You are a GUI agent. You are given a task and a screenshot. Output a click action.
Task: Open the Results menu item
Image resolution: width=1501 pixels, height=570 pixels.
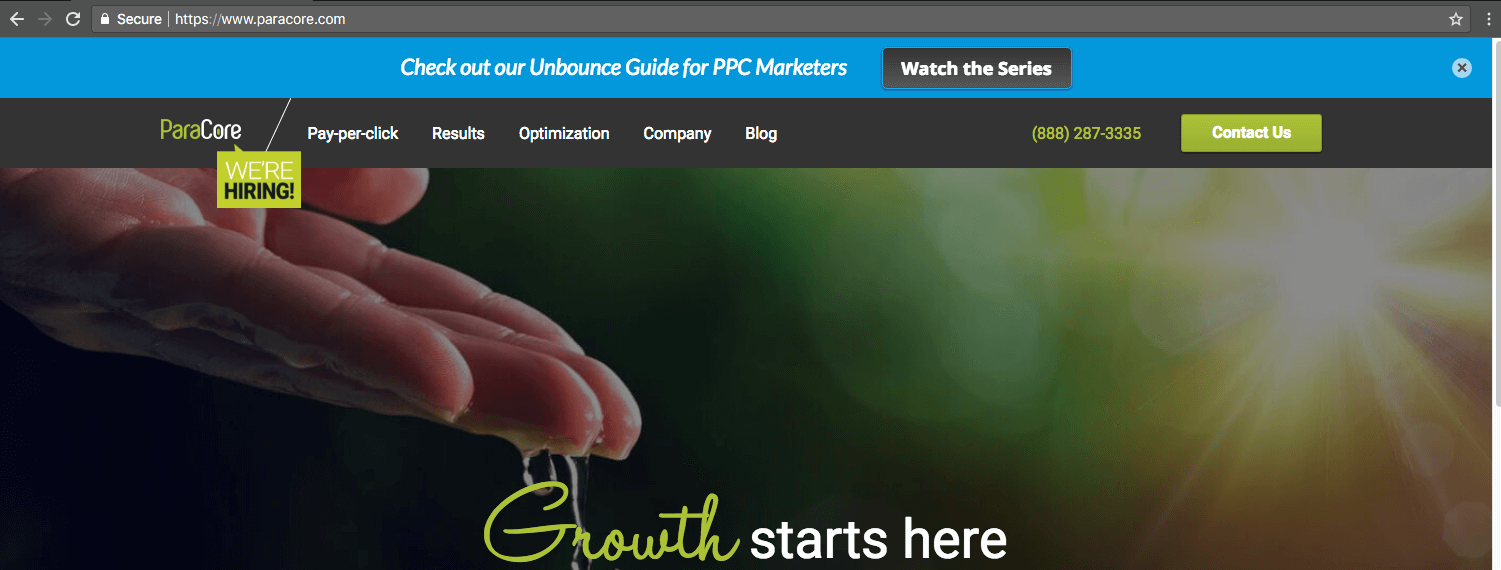pos(458,133)
